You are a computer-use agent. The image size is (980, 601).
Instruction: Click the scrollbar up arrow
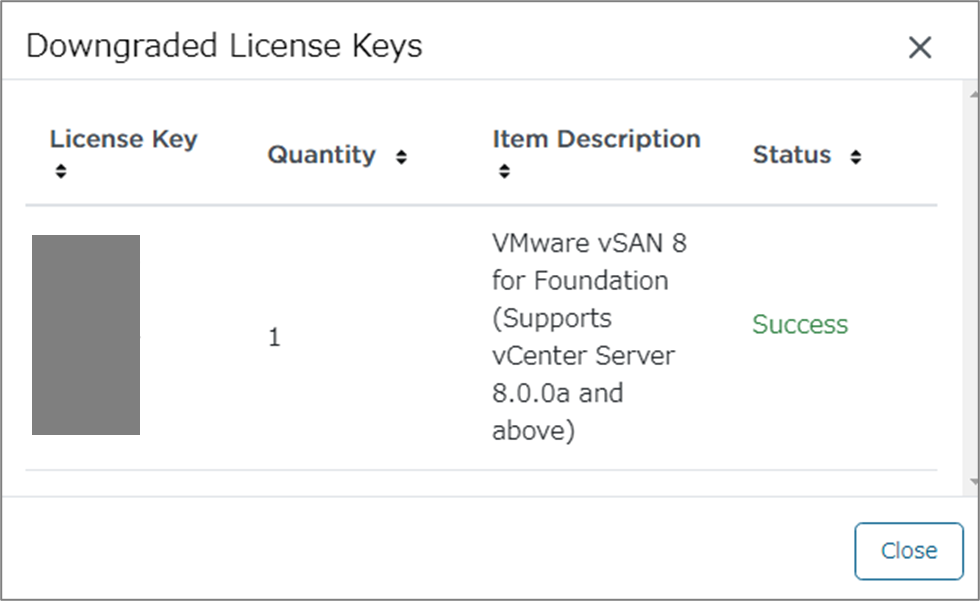pyautogui.click(x=974, y=94)
